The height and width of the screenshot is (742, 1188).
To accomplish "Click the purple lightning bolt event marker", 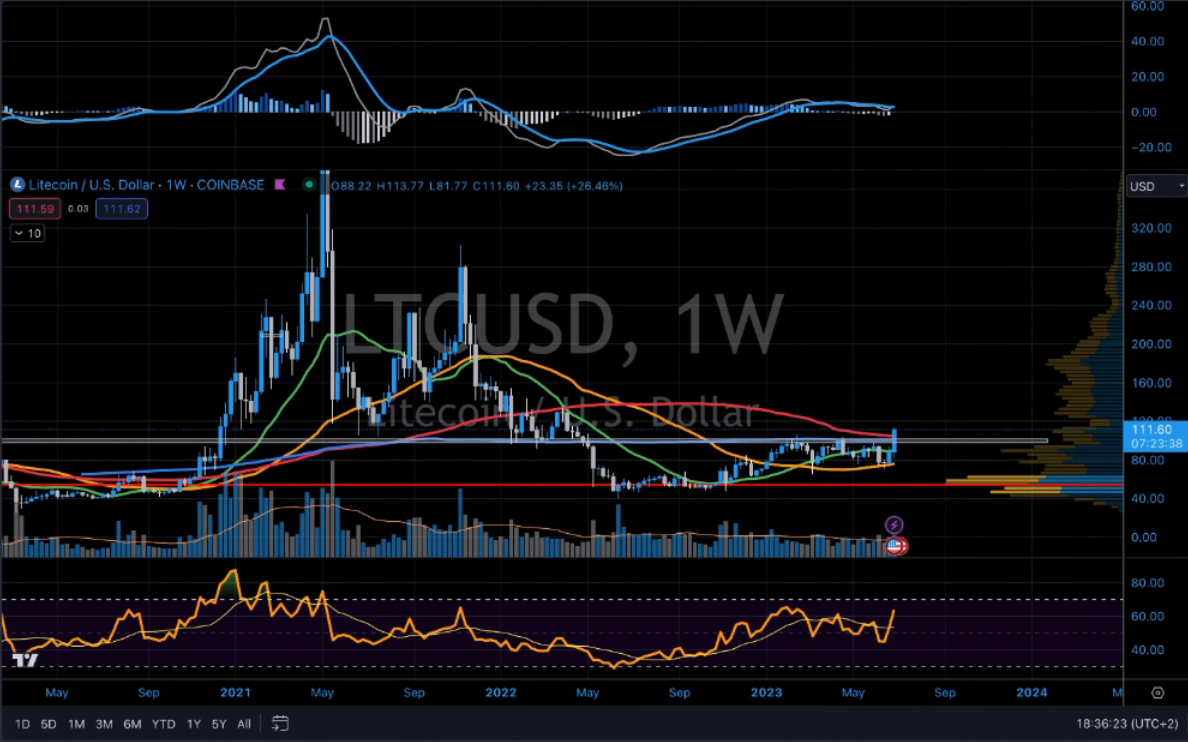I will [x=894, y=525].
